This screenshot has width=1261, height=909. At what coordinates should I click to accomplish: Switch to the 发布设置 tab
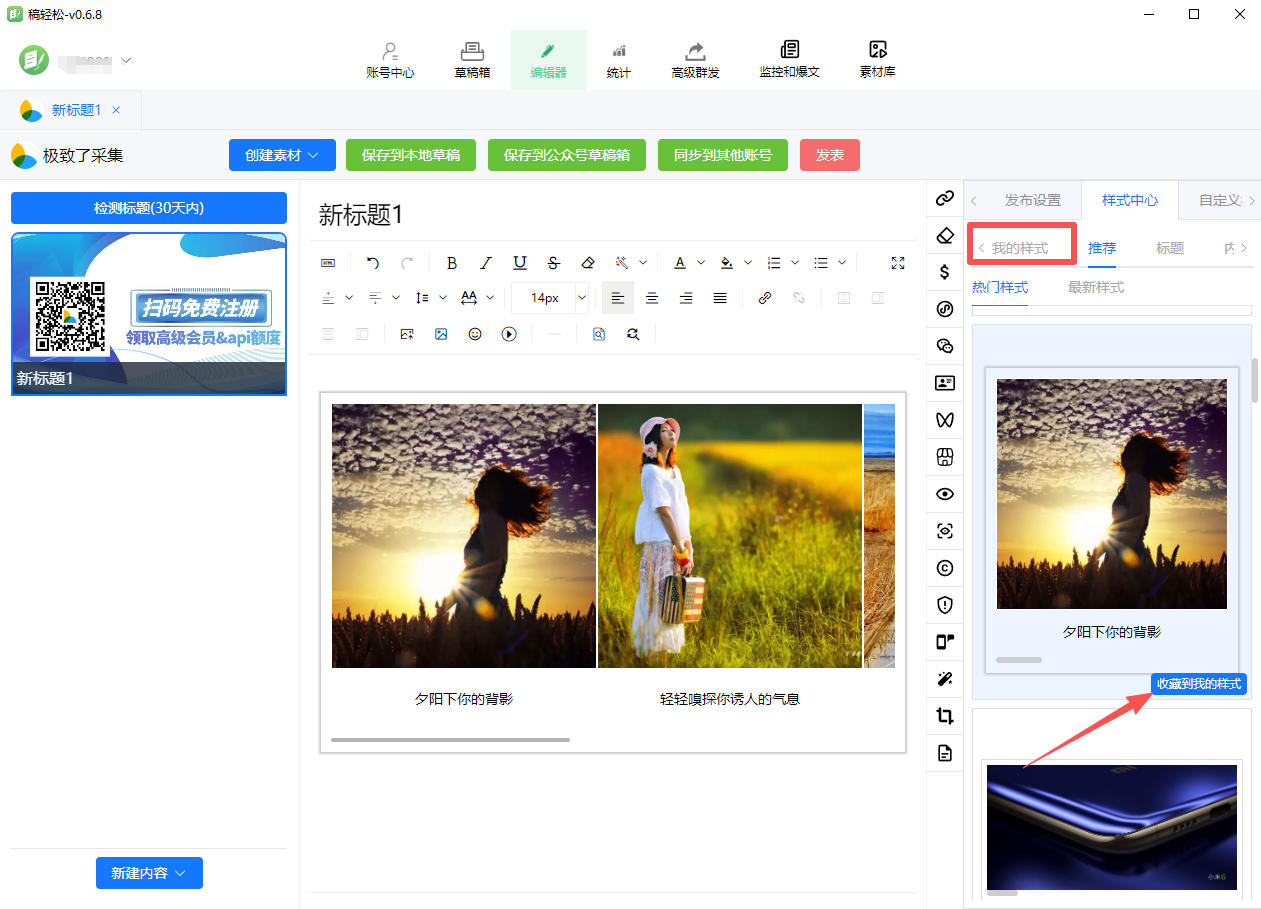click(x=1032, y=200)
